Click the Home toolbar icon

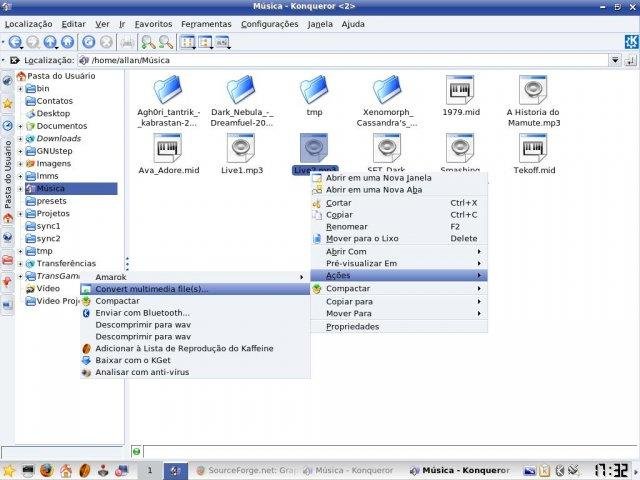tap(67, 42)
